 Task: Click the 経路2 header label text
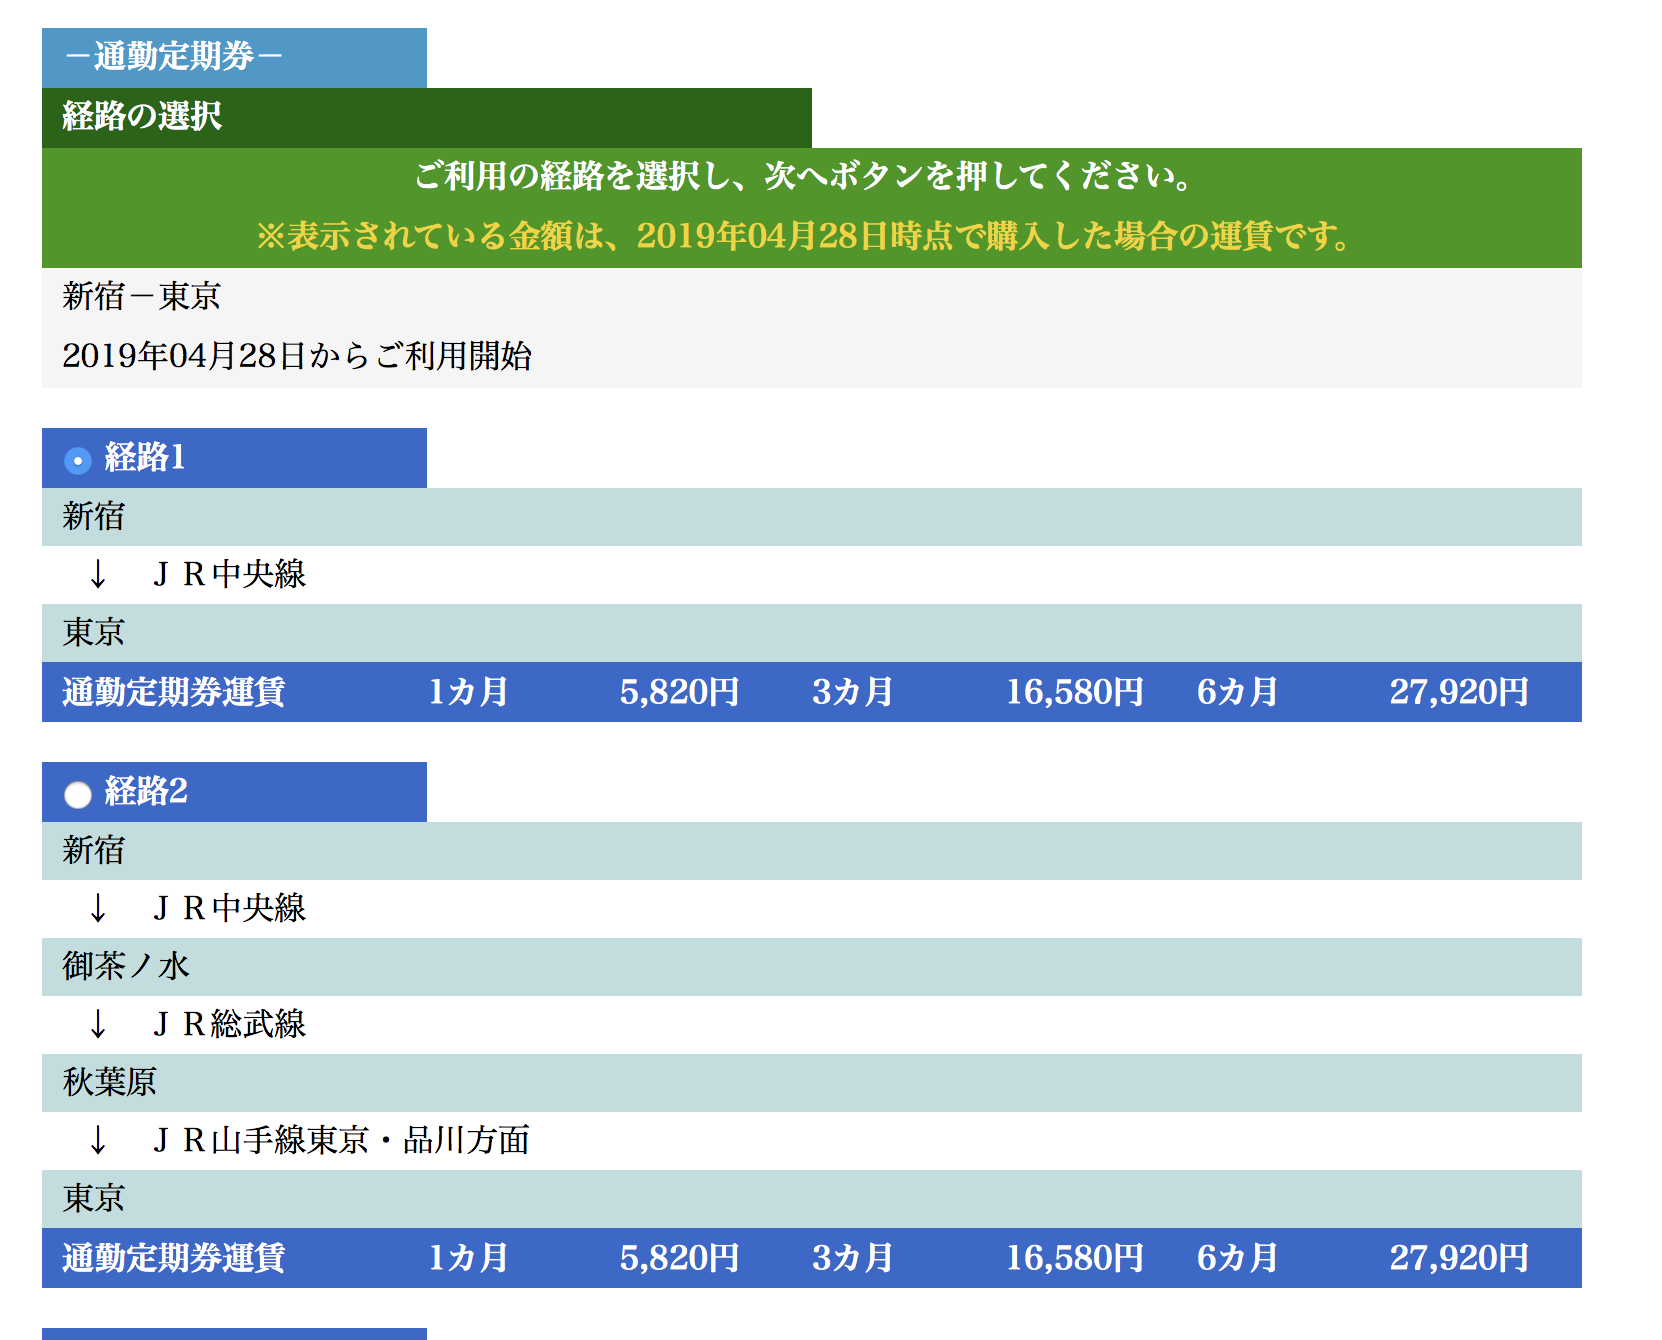click(146, 792)
